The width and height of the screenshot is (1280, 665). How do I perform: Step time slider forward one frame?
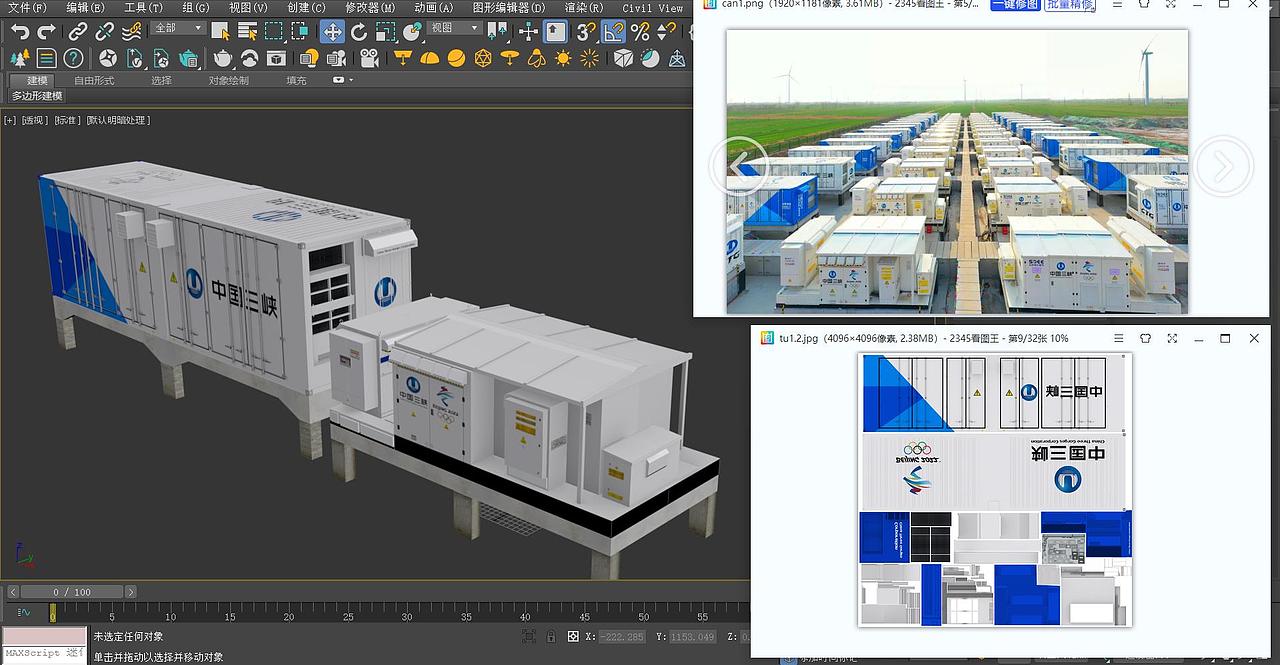point(130,592)
